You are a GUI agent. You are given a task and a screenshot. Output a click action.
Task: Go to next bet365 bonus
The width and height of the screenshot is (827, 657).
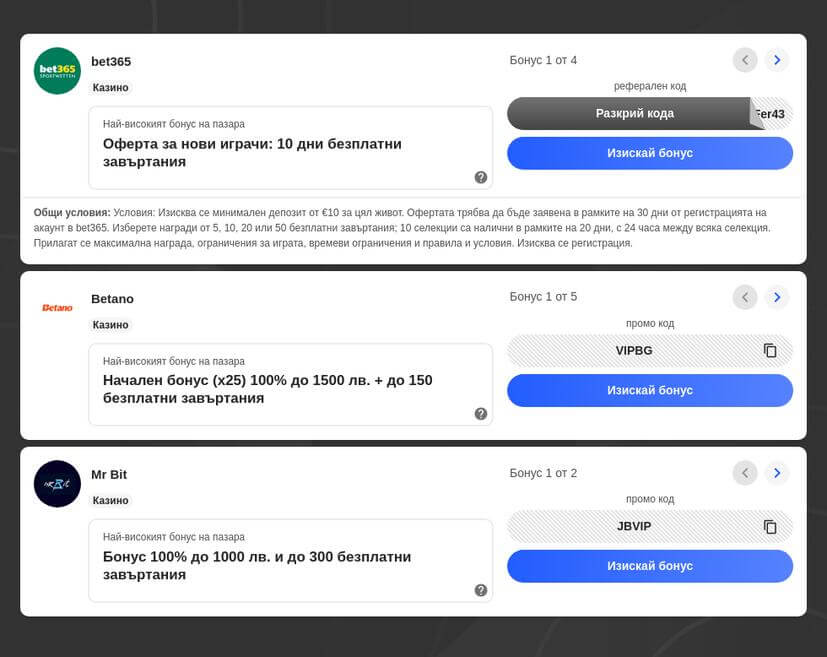click(777, 60)
